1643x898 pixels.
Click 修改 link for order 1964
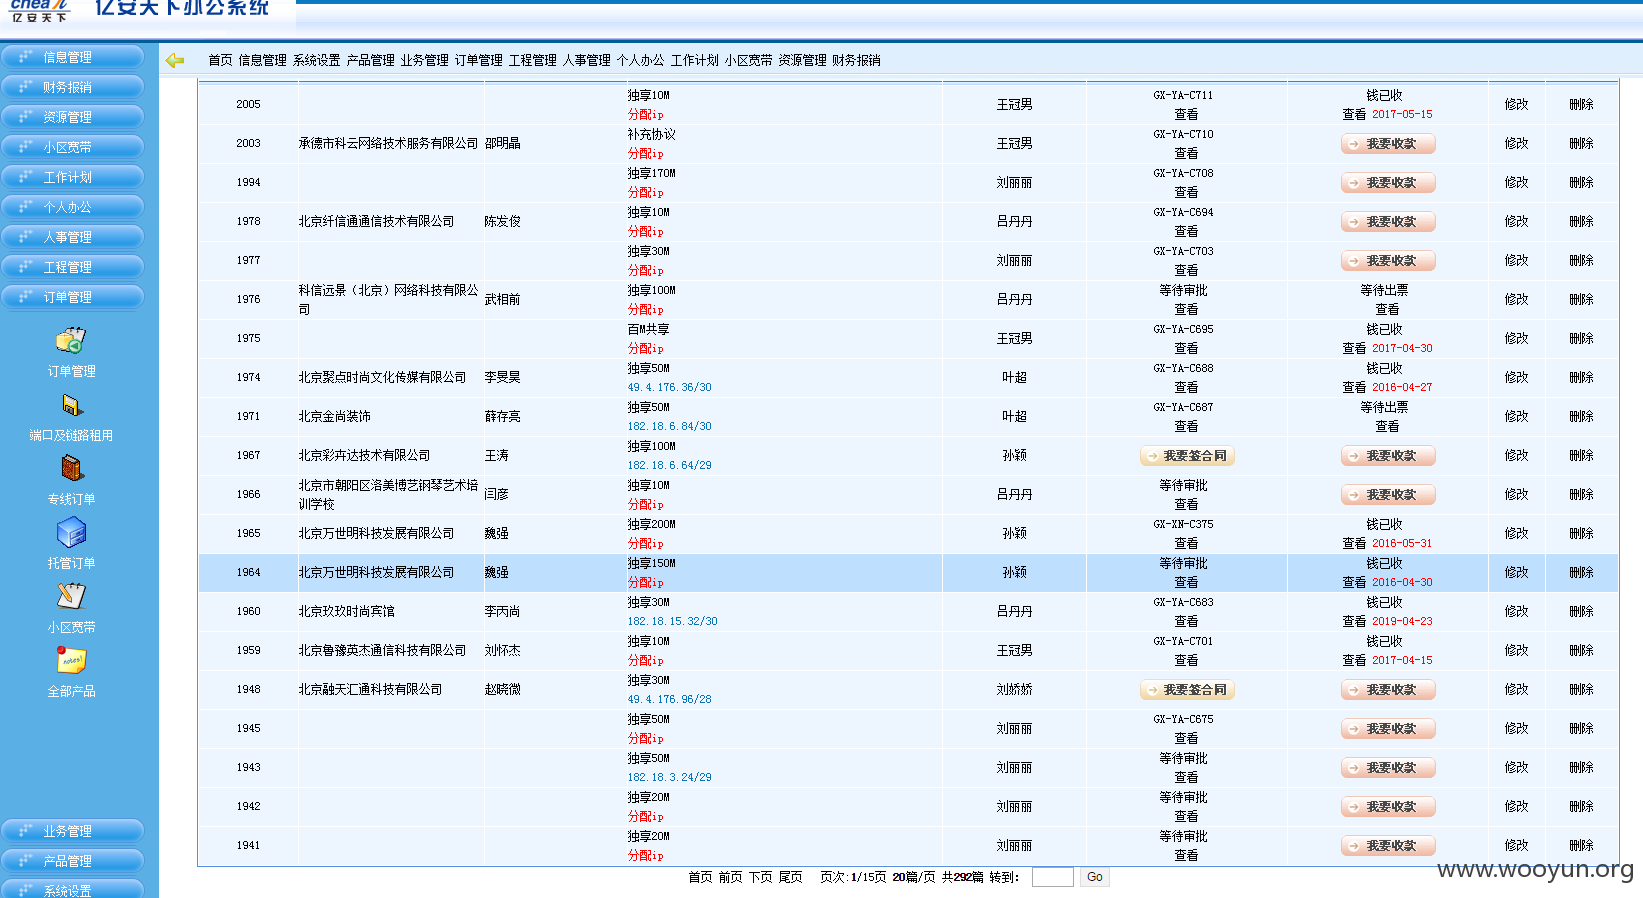[1516, 572]
